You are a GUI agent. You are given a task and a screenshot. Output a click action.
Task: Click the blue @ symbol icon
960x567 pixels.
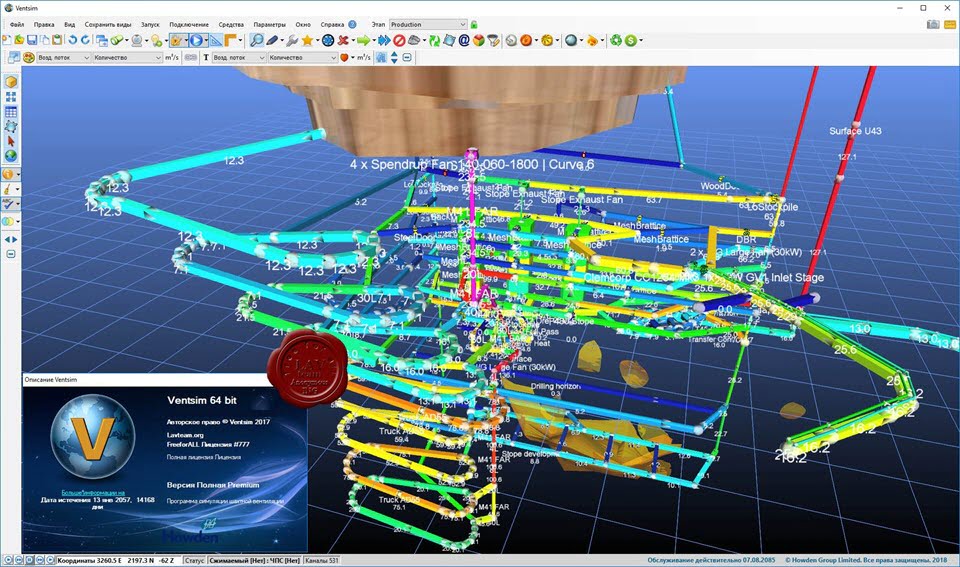464,40
